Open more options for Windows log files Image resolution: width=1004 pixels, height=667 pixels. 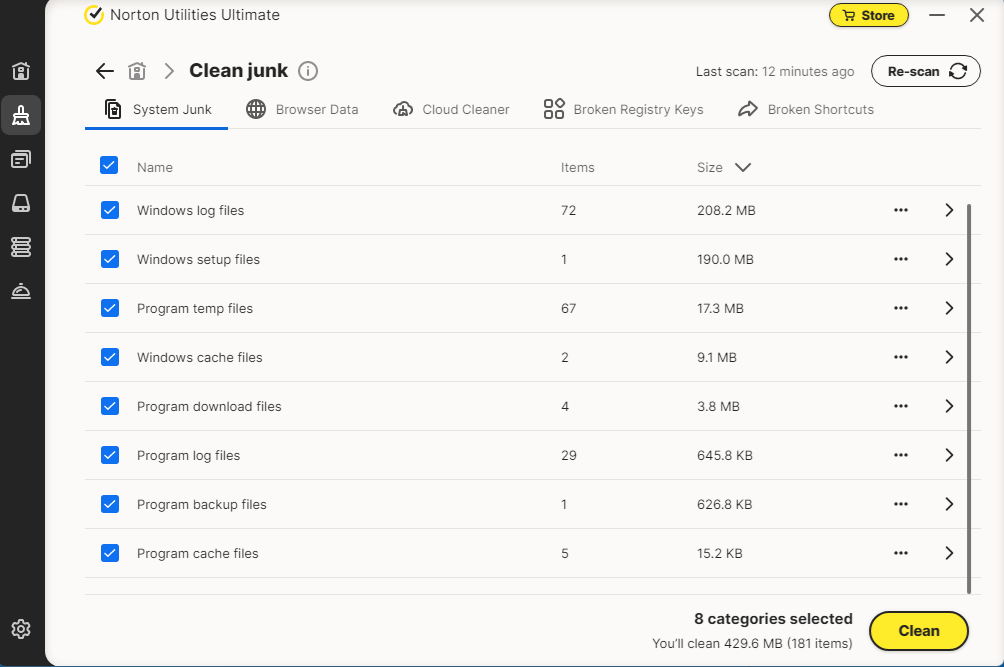(x=900, y=210)
